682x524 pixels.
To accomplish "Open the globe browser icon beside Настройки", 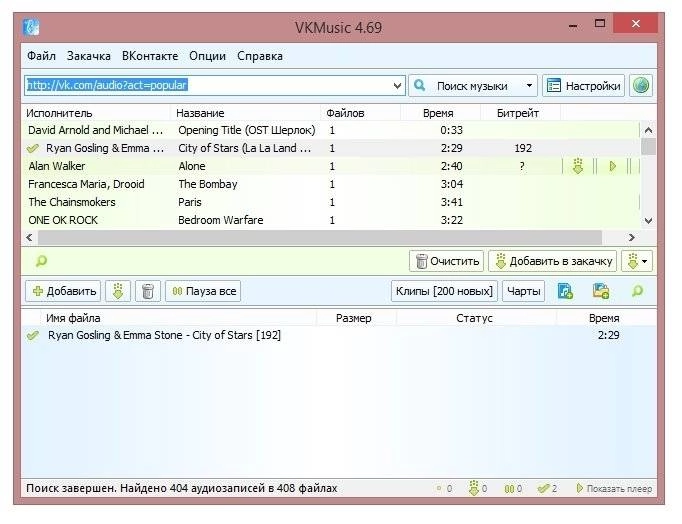I will 641,85.
